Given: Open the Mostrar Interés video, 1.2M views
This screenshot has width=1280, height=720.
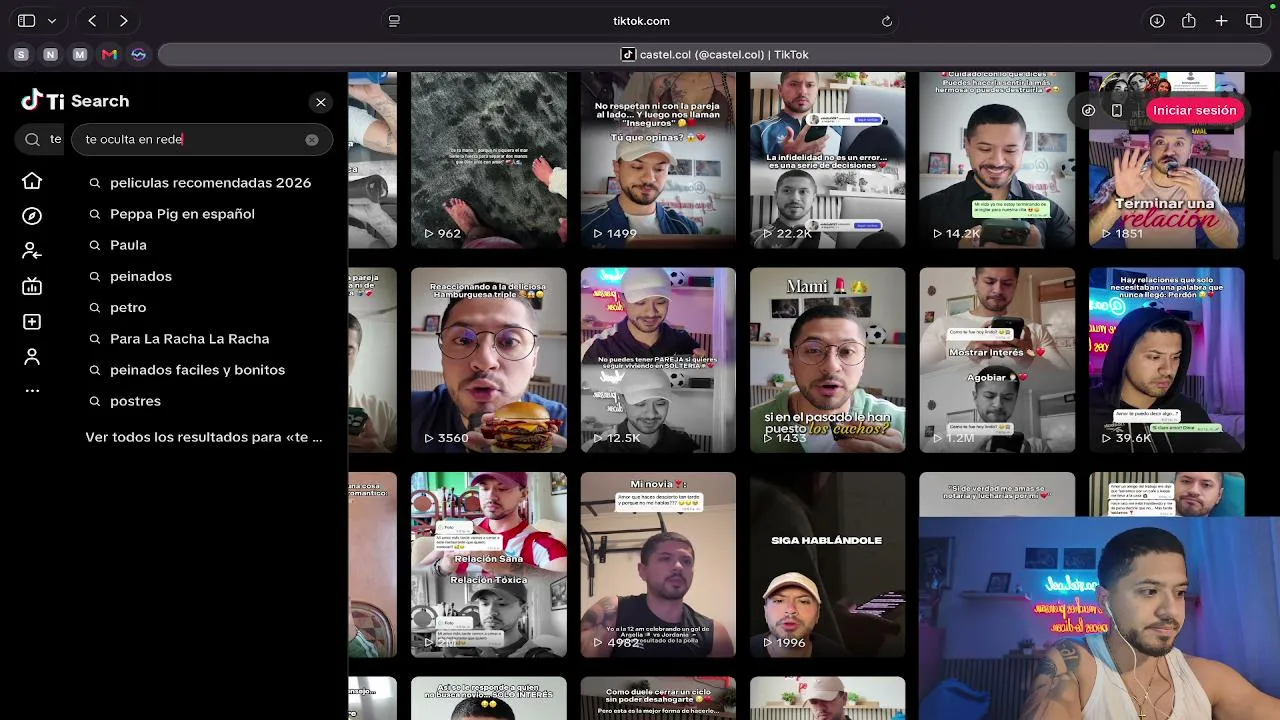Looking at the screenshot, I should coord(997,360).
